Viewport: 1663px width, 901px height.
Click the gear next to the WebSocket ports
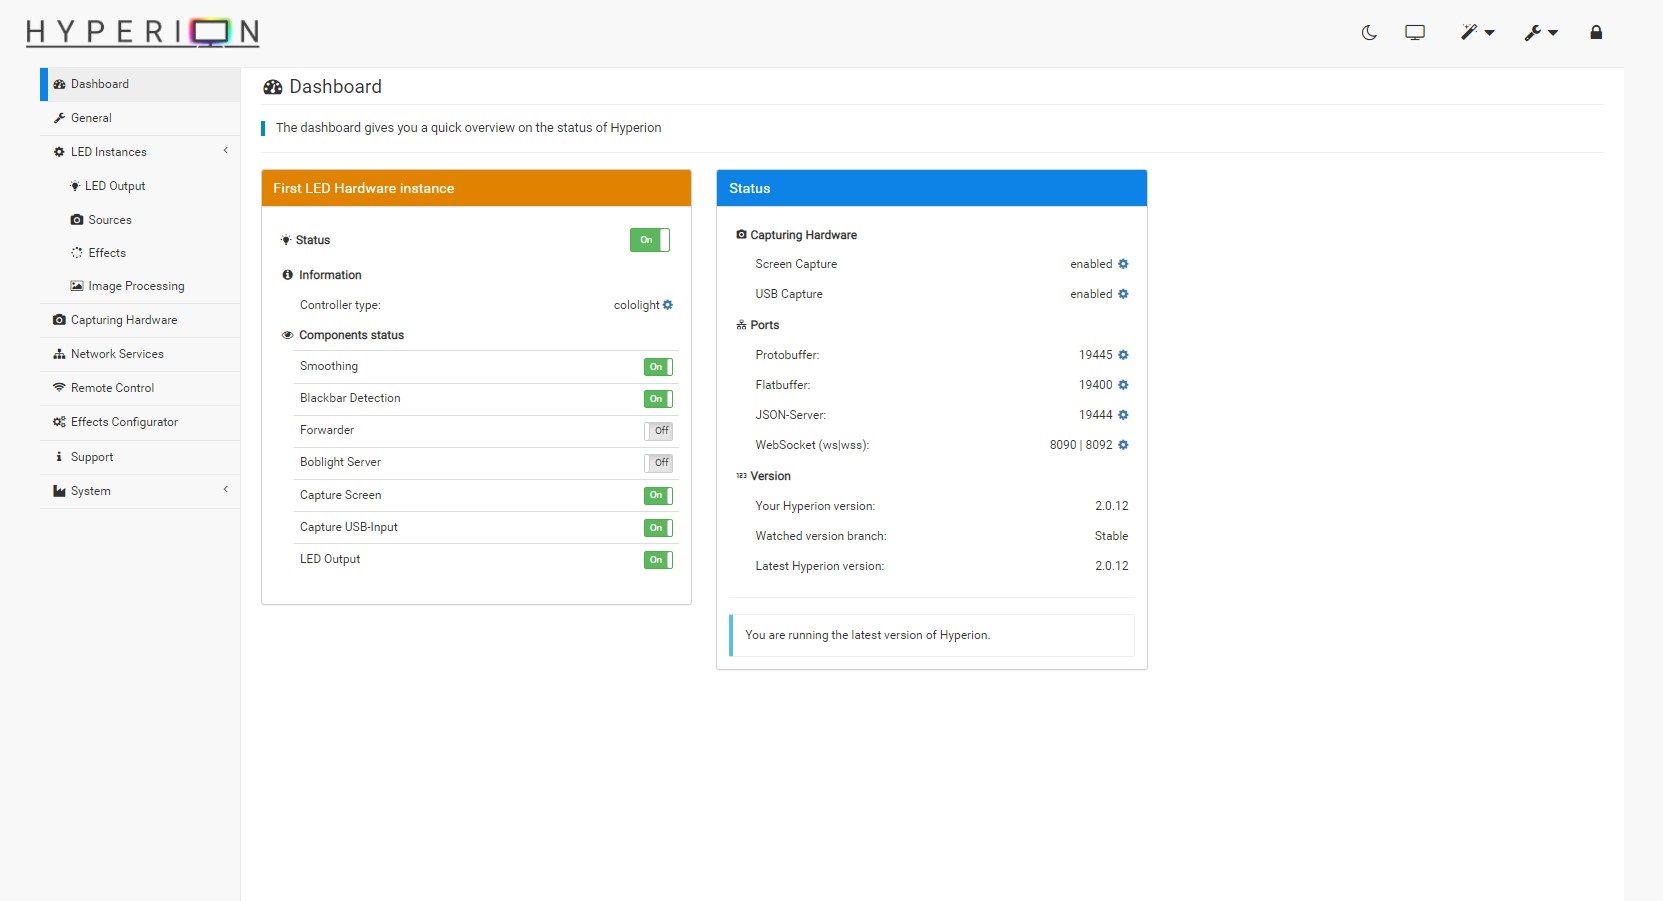(x=1123, y=445)
